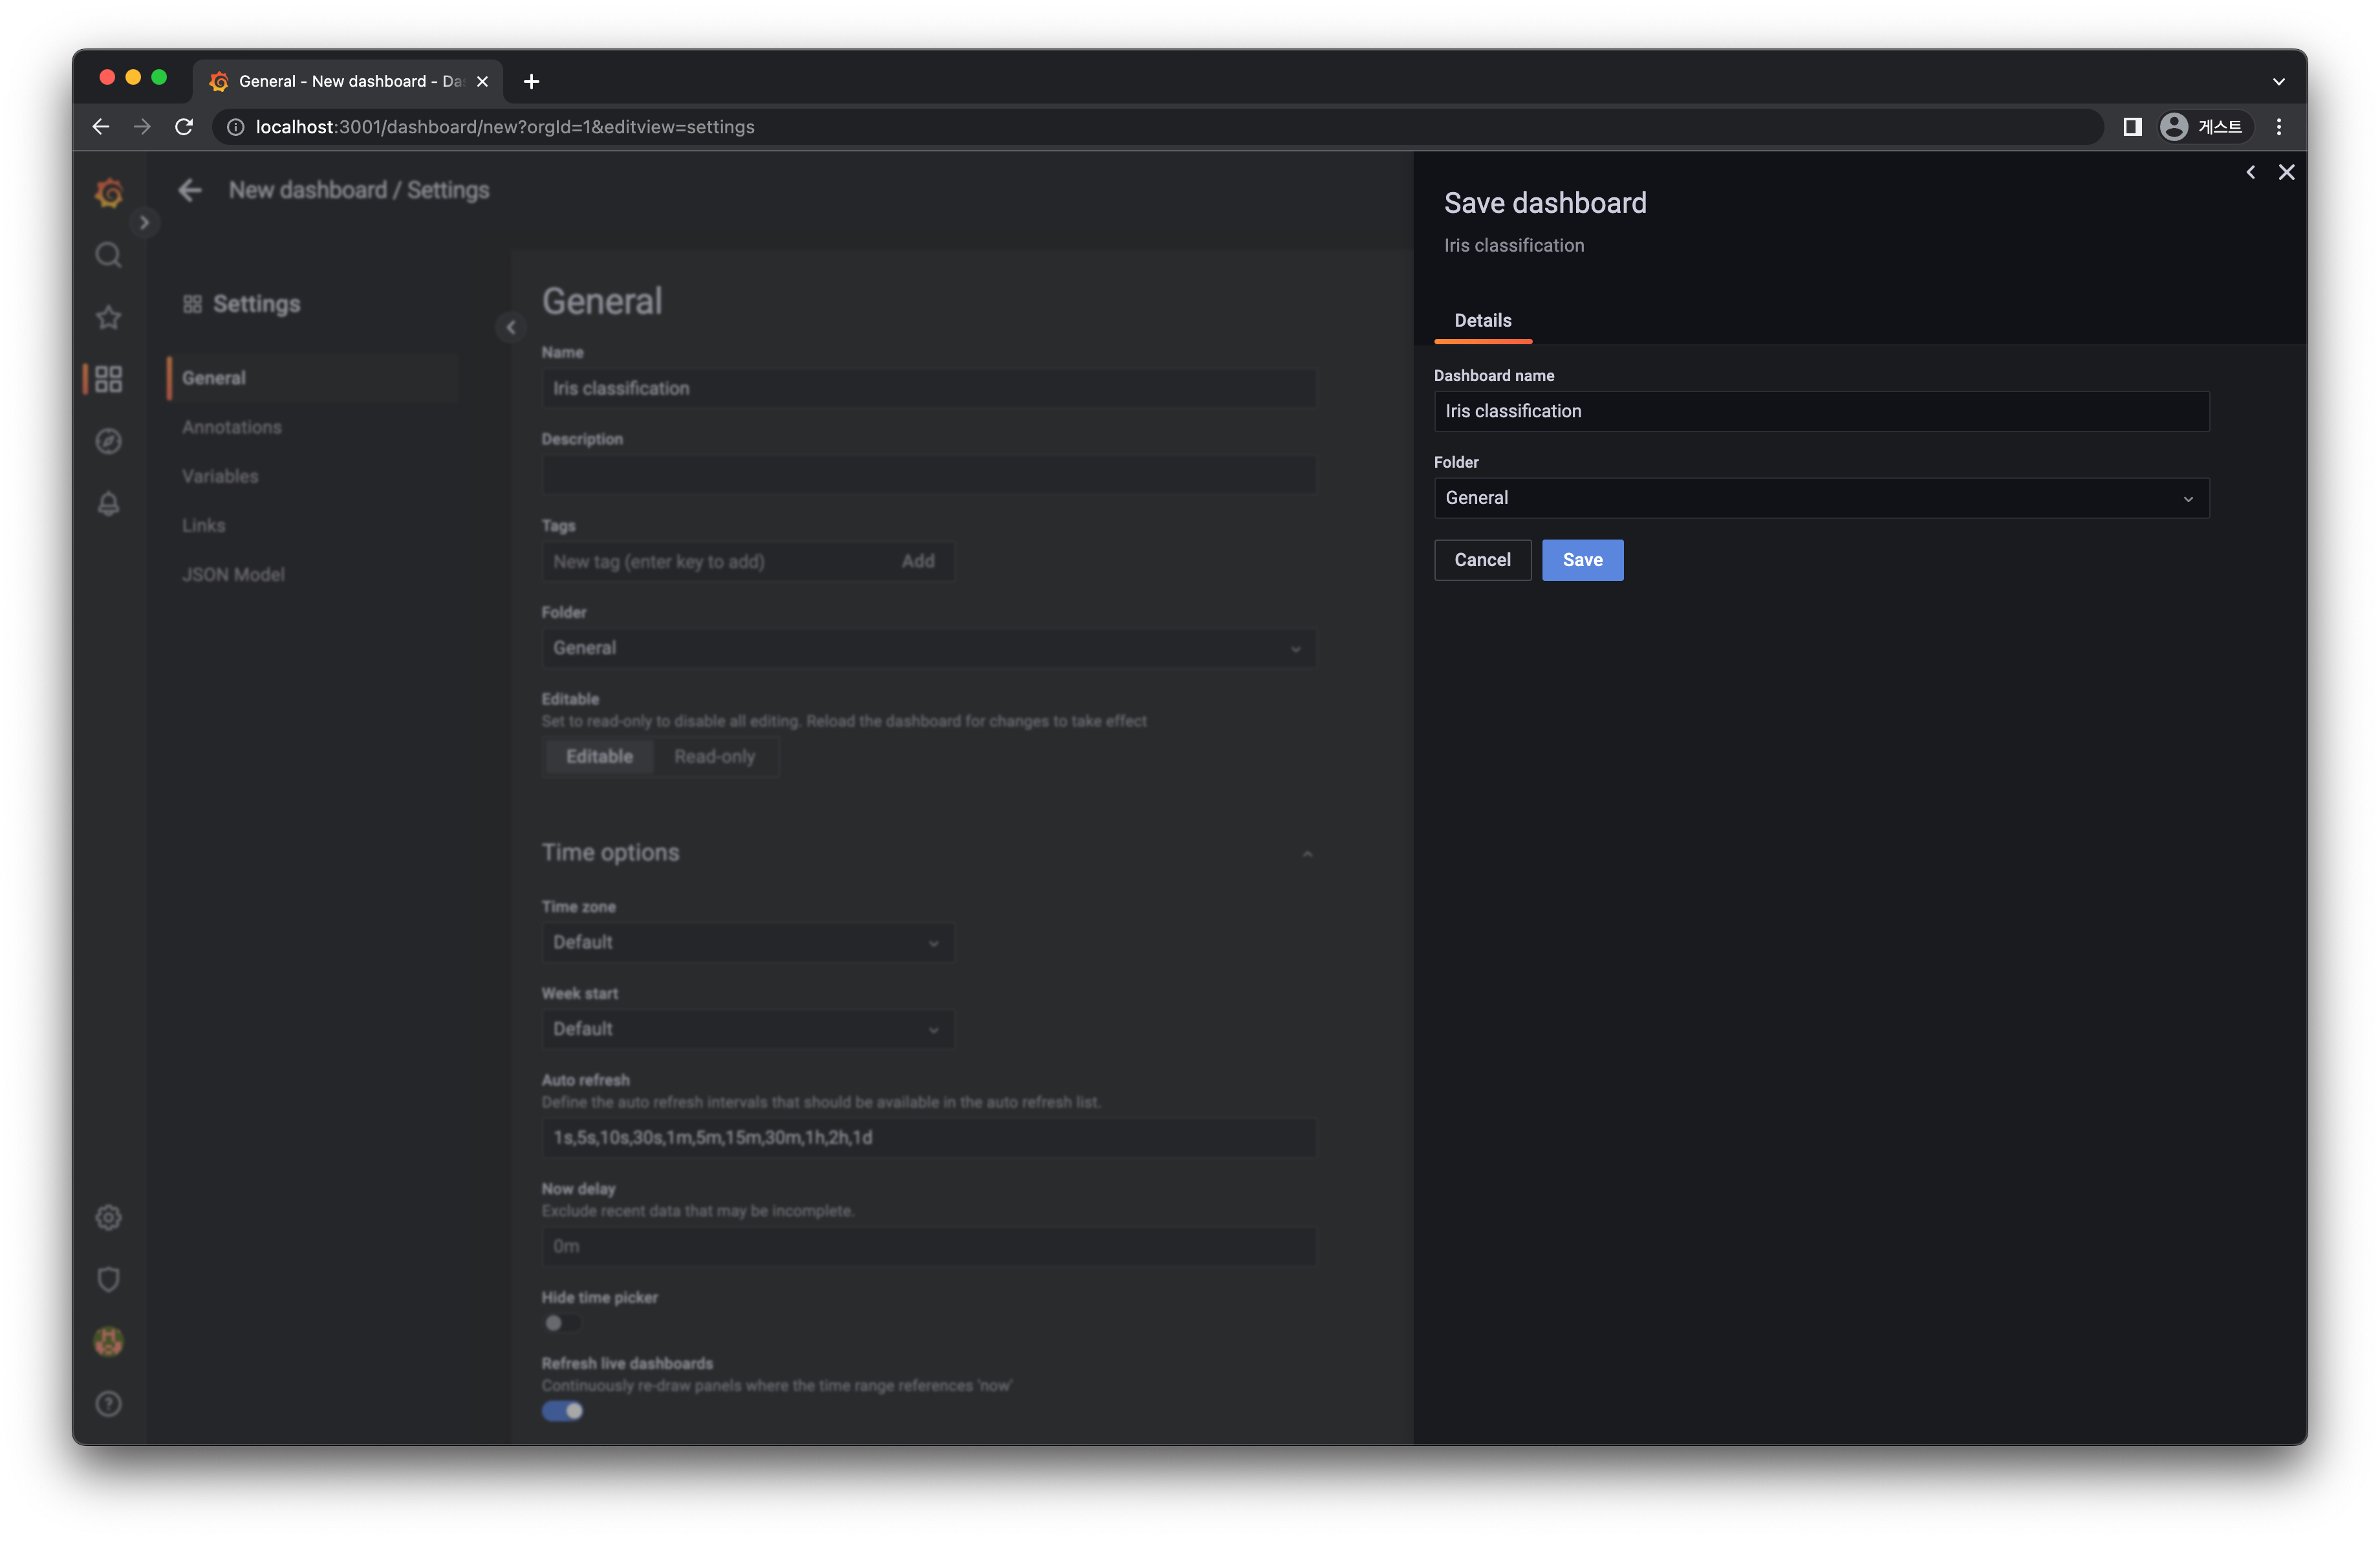The image size is (2380, 1541).
Task: Click the Dashboard name input field
Action: 1821,411
